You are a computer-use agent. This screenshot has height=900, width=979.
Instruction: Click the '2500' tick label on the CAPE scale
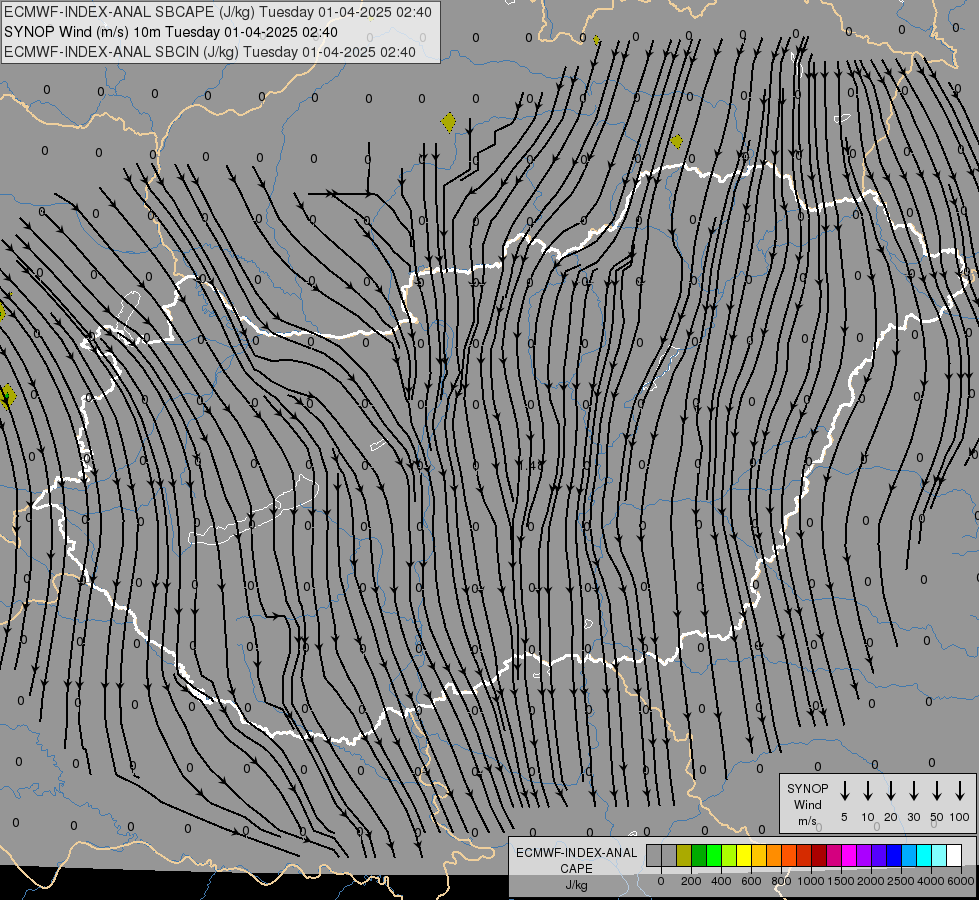pos(901,881)
